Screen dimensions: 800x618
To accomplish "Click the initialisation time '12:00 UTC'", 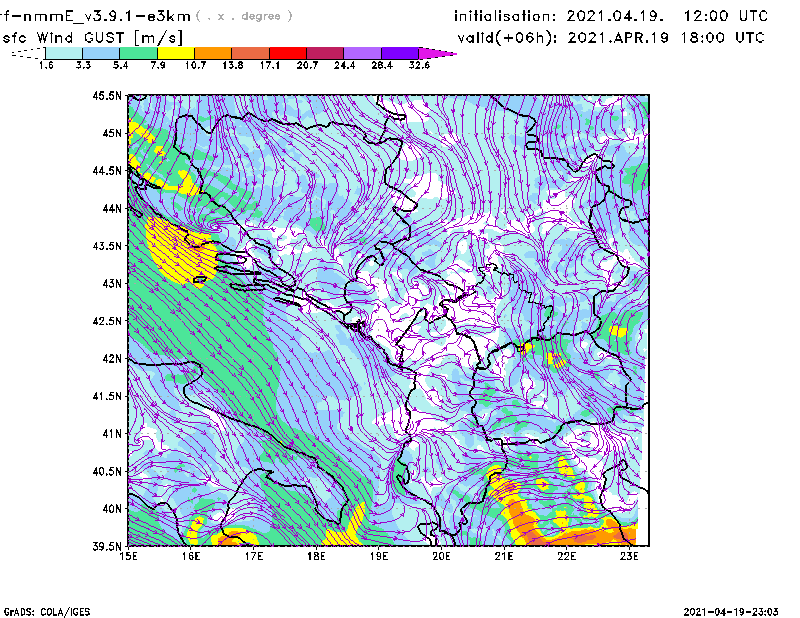I will 726,16.
